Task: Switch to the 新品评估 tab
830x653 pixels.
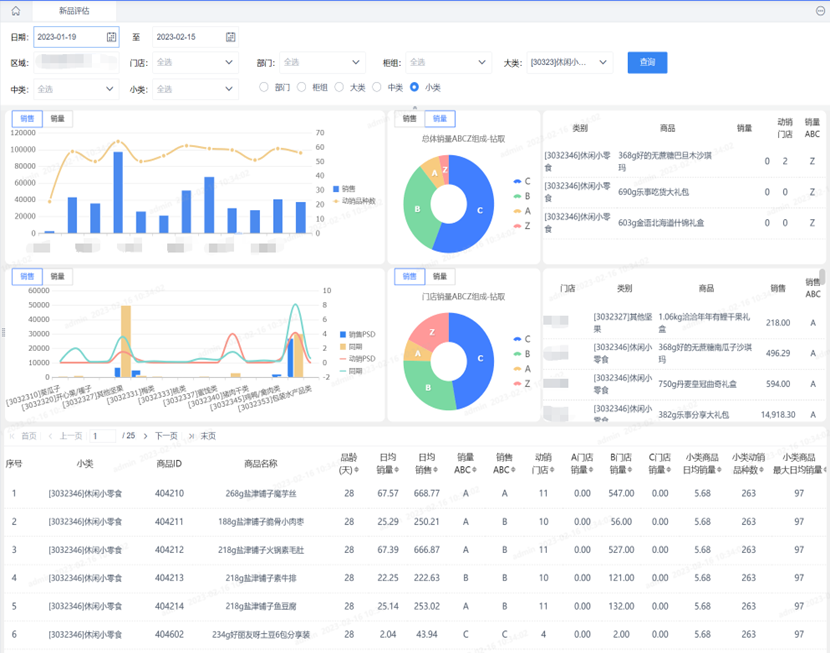Action: [x=73, y=10]
